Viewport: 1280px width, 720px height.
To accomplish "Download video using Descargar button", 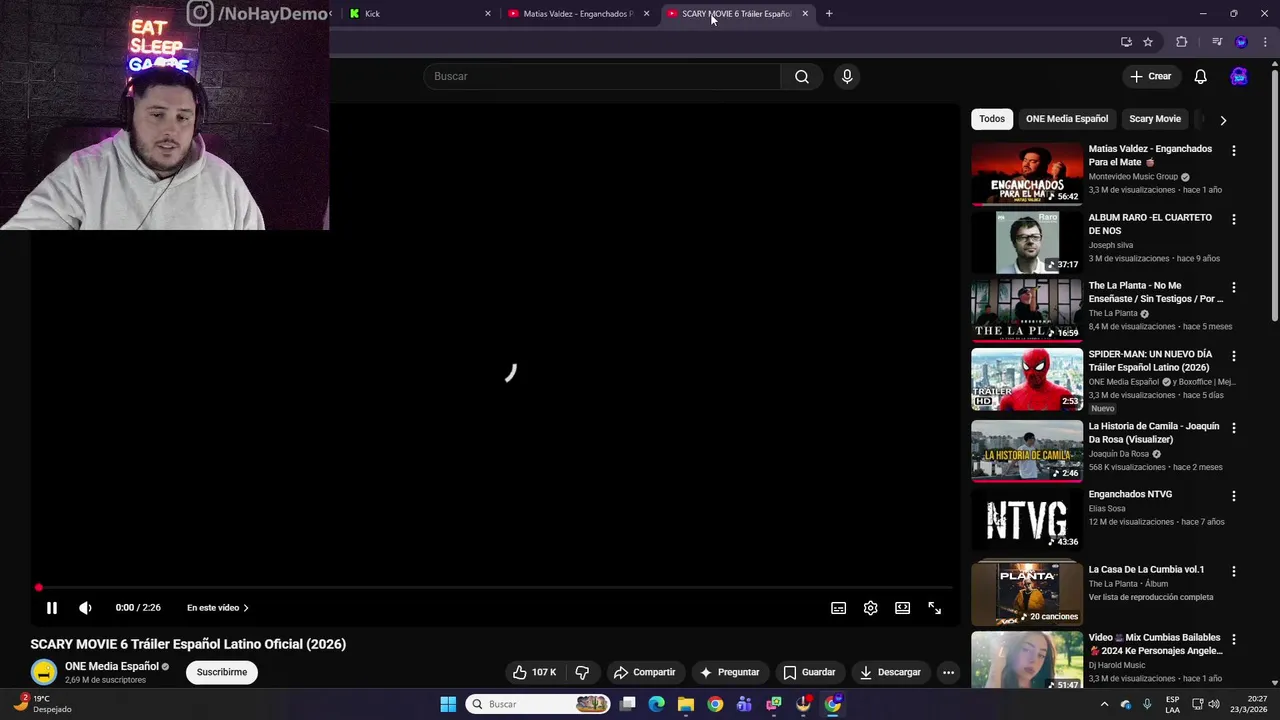I will (x=891, y=672).
